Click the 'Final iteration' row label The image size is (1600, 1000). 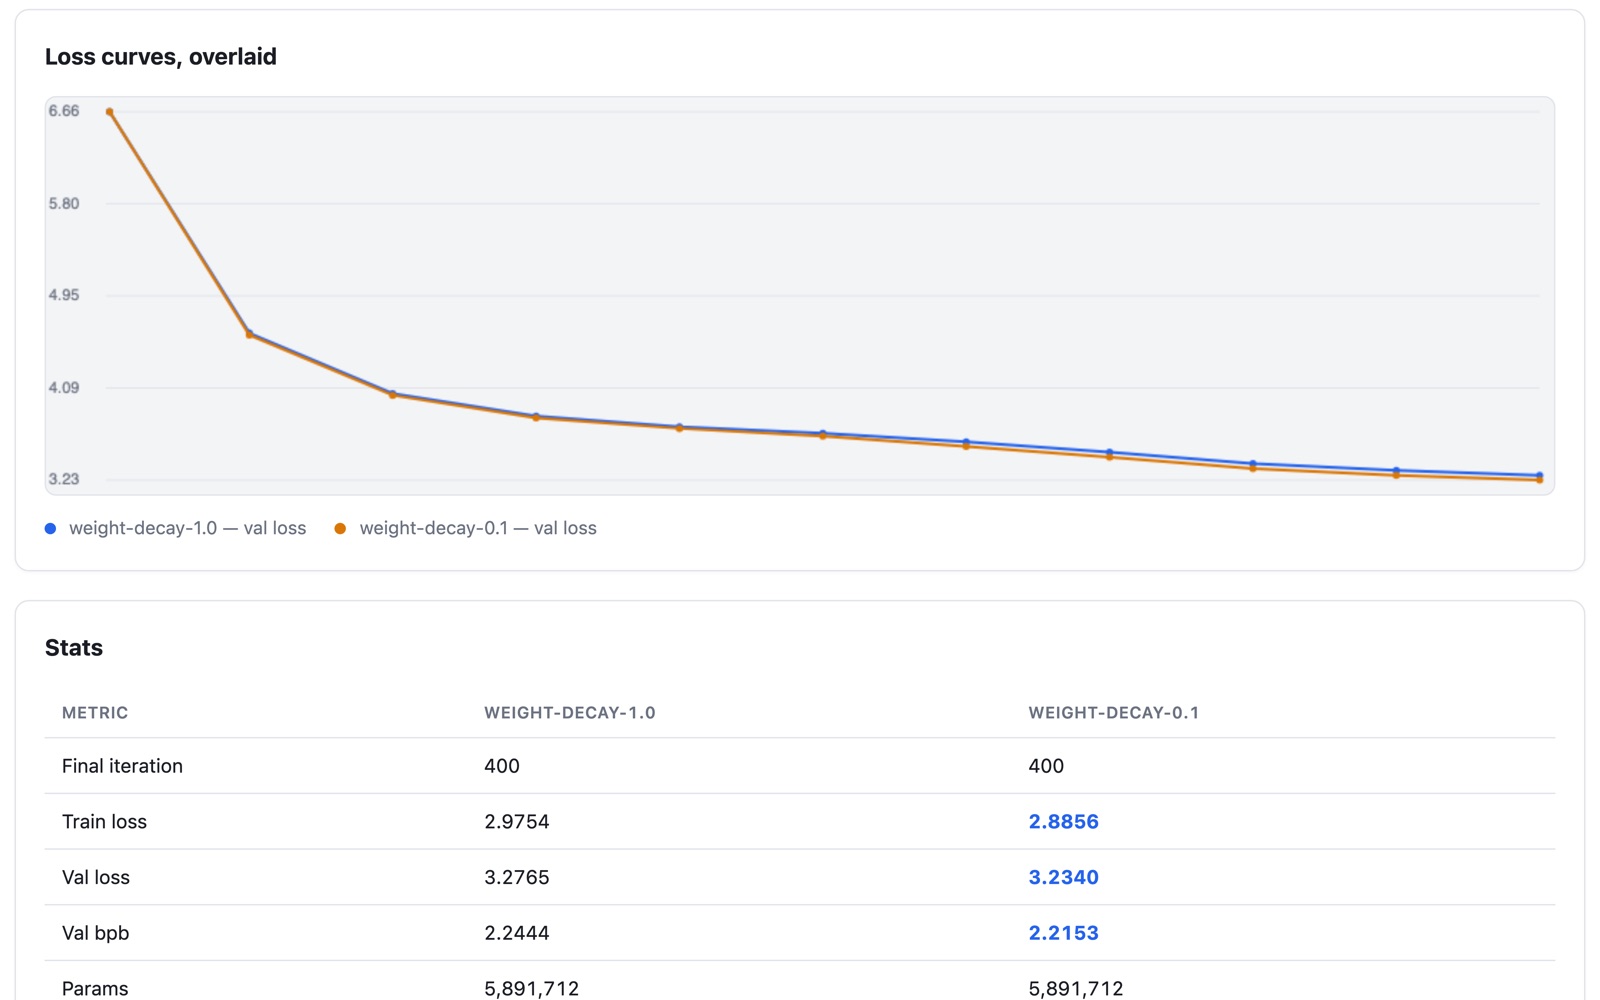(x=122, y=766)
